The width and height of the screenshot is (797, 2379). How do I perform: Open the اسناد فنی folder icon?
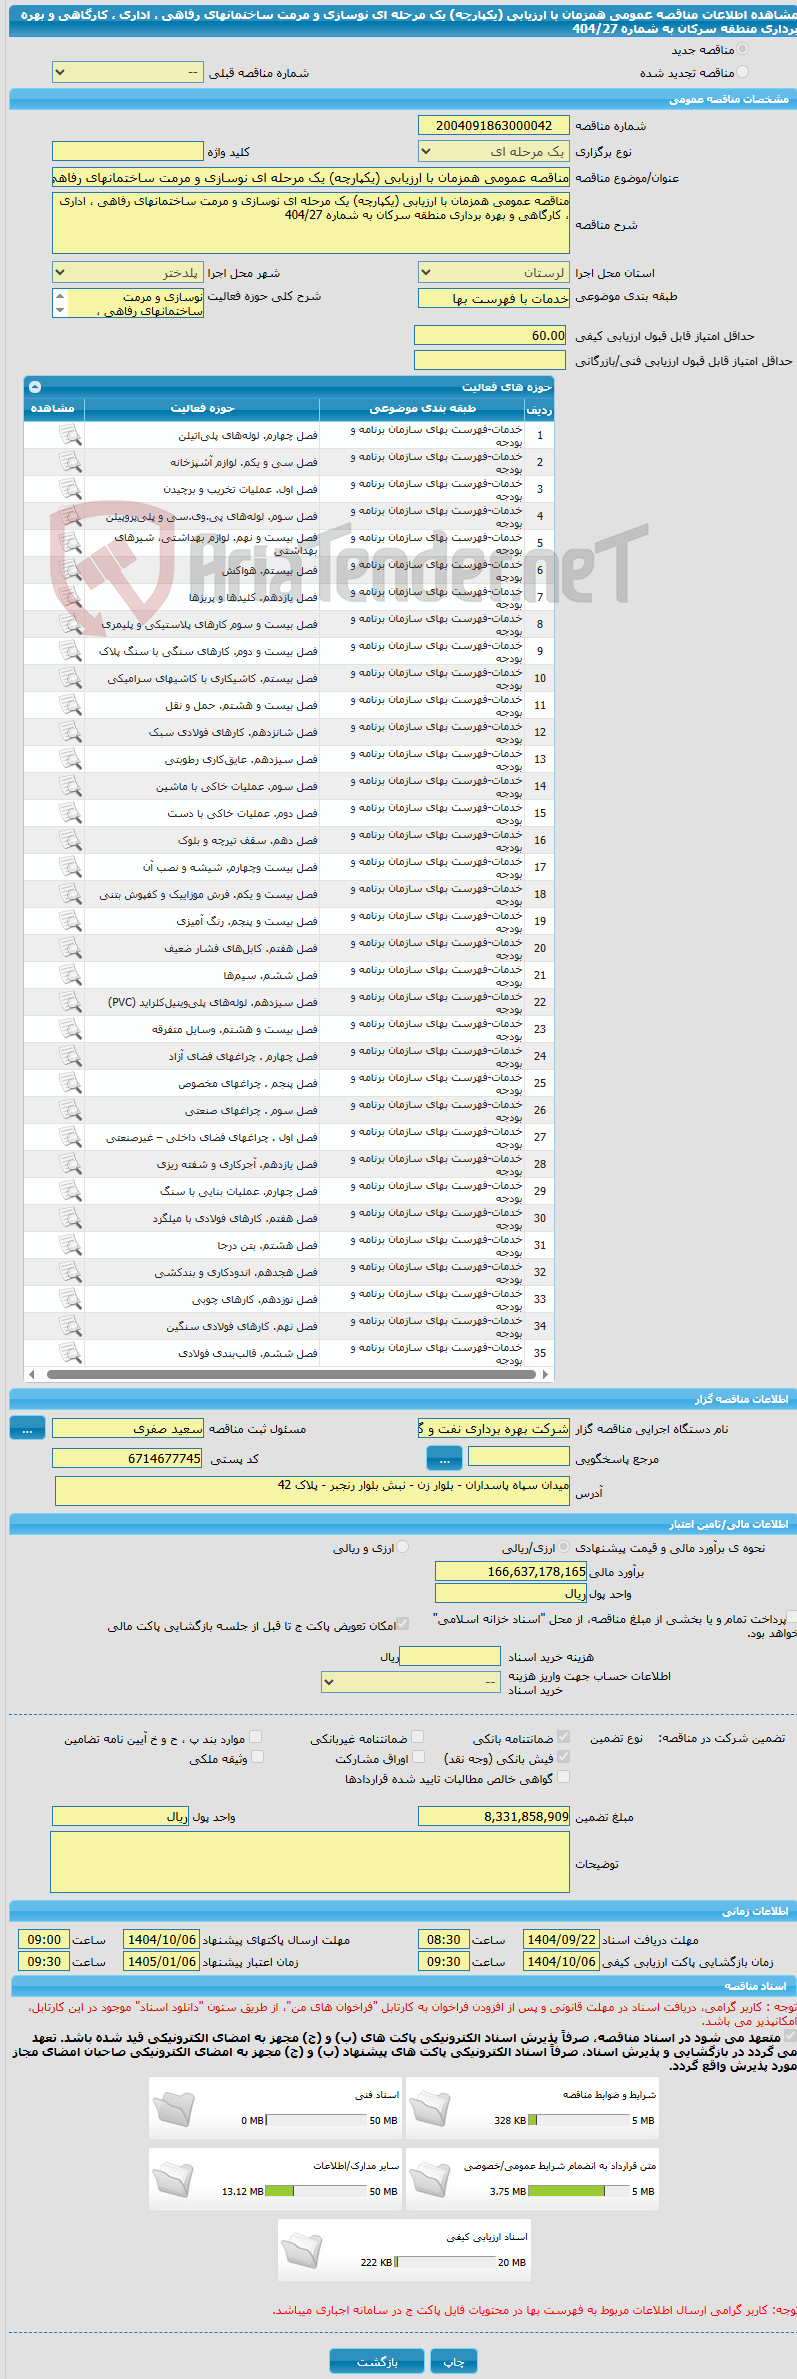click(x=173, y=2109)
